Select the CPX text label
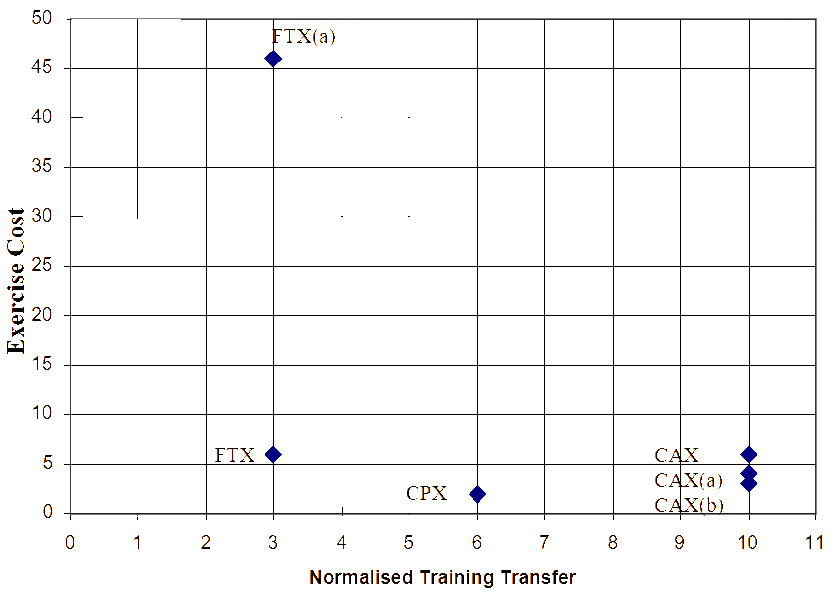The image size is (837, 597). pyautogui.click(x=427, y=493)
